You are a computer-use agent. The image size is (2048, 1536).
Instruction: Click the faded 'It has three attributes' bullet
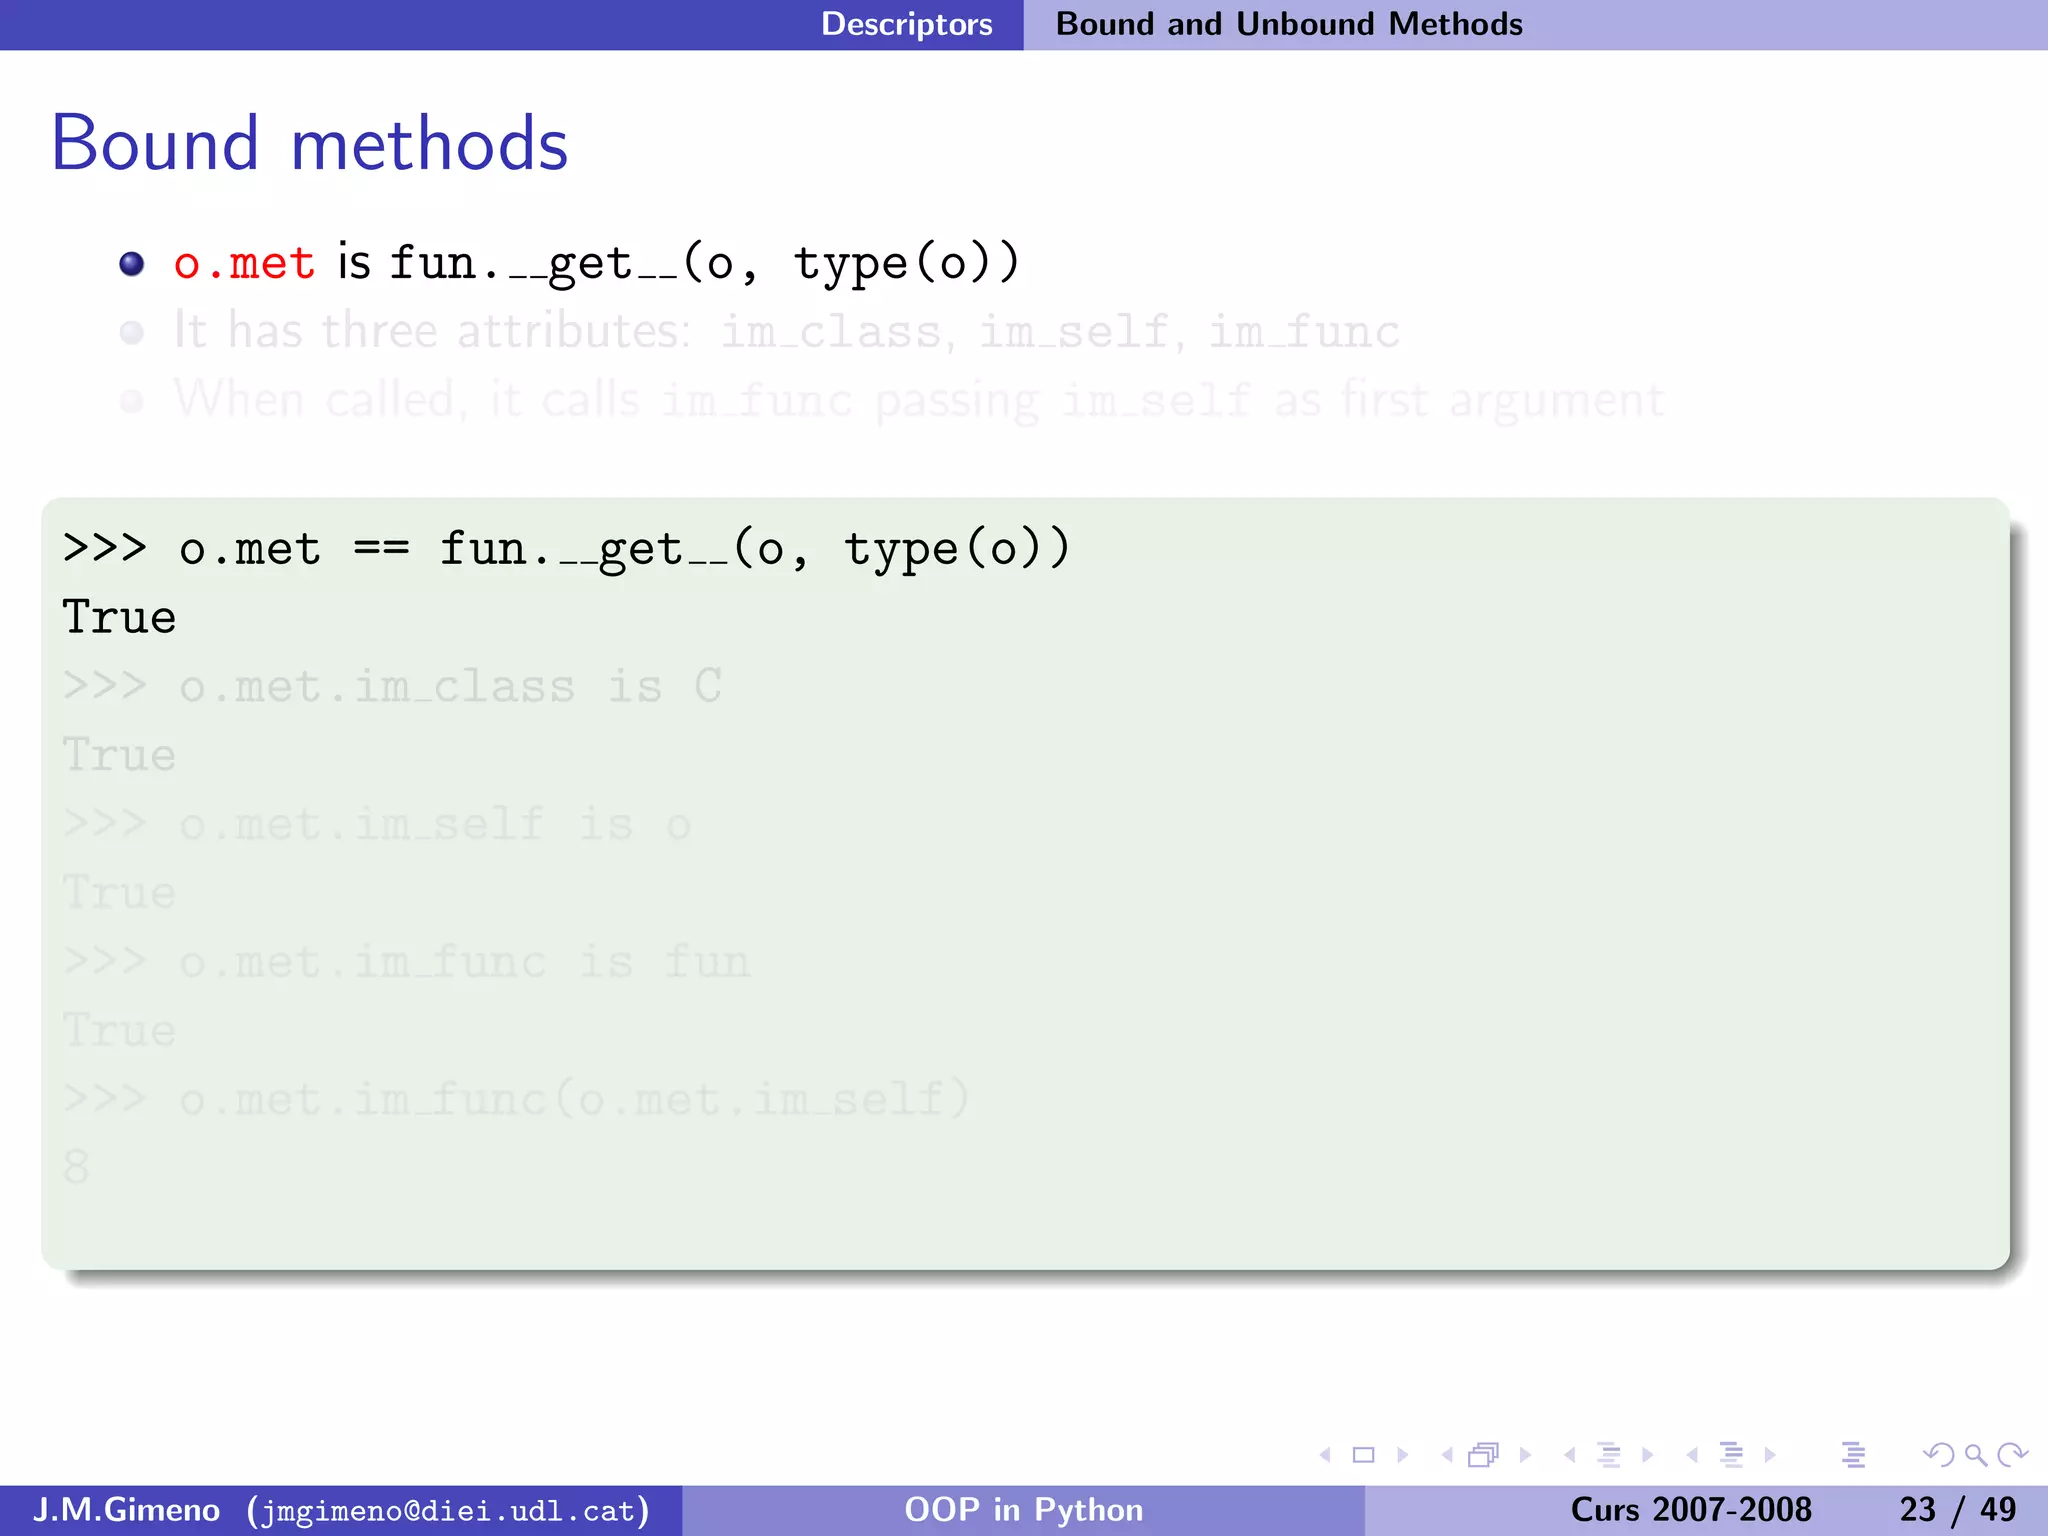click(x=785, y=331)
